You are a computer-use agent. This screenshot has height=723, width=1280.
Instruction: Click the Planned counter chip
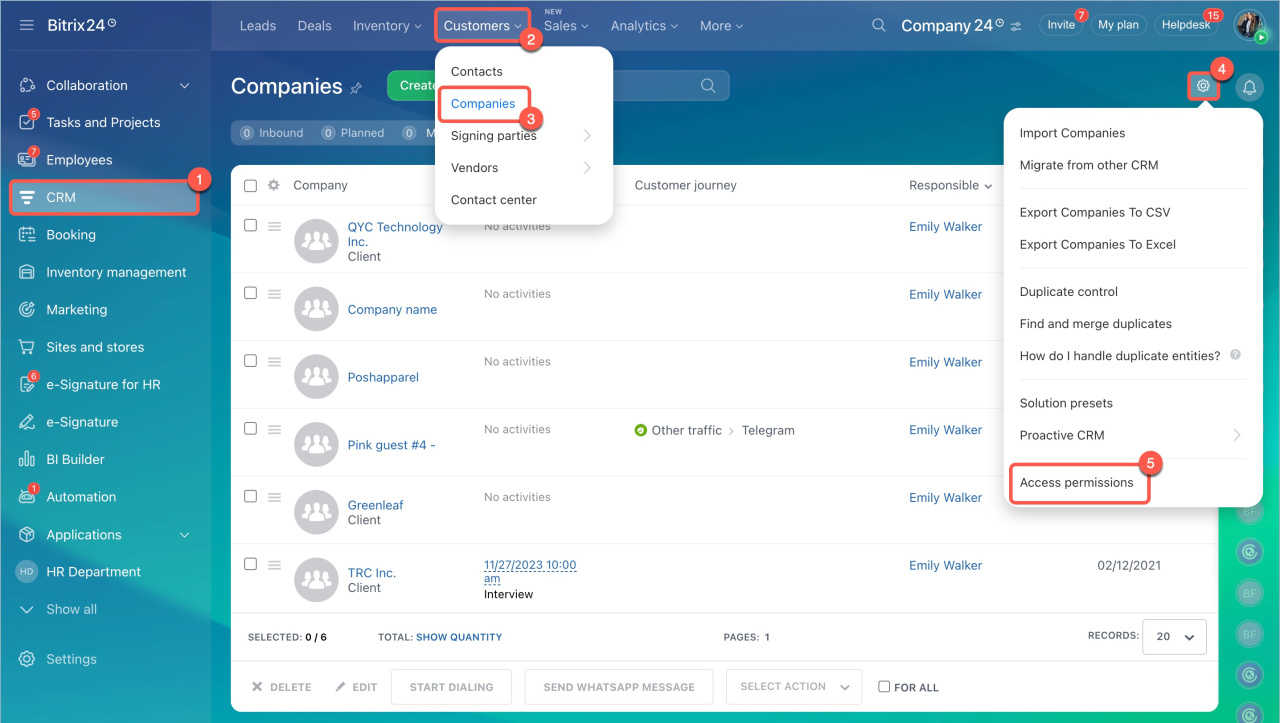coord(354,133)
